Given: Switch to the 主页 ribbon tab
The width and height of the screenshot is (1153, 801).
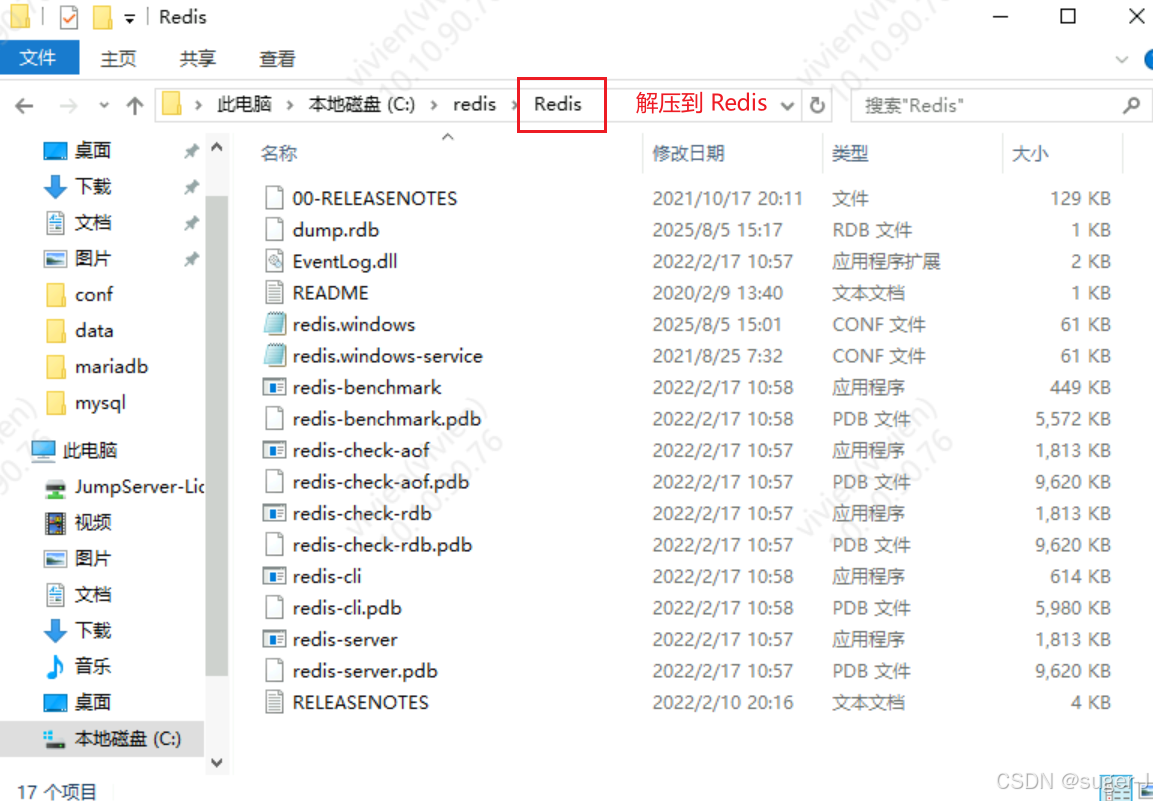Looking at the screenshot, I should 118,59.
